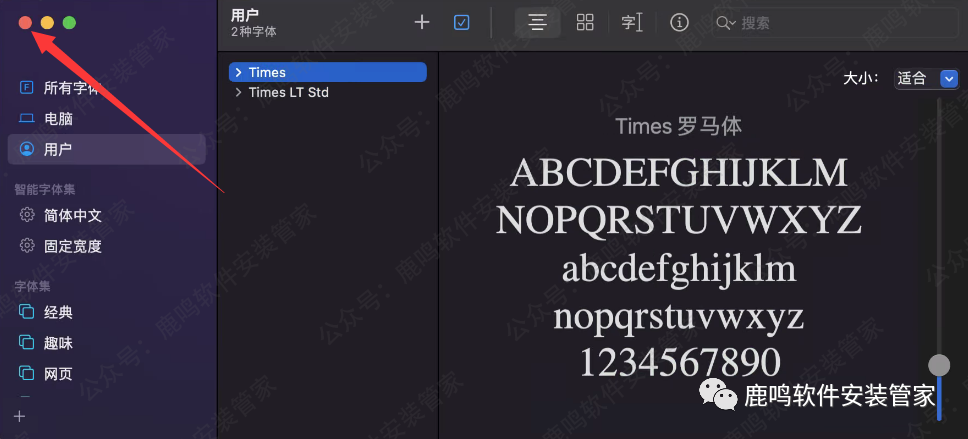Click collection icon beside 经典
Screen dimensions: 968x439
(x=27, y=312)
